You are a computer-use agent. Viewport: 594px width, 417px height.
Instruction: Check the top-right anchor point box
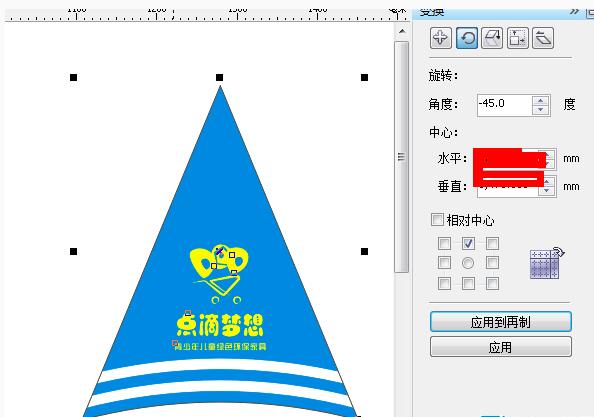(x=492, y=243)
